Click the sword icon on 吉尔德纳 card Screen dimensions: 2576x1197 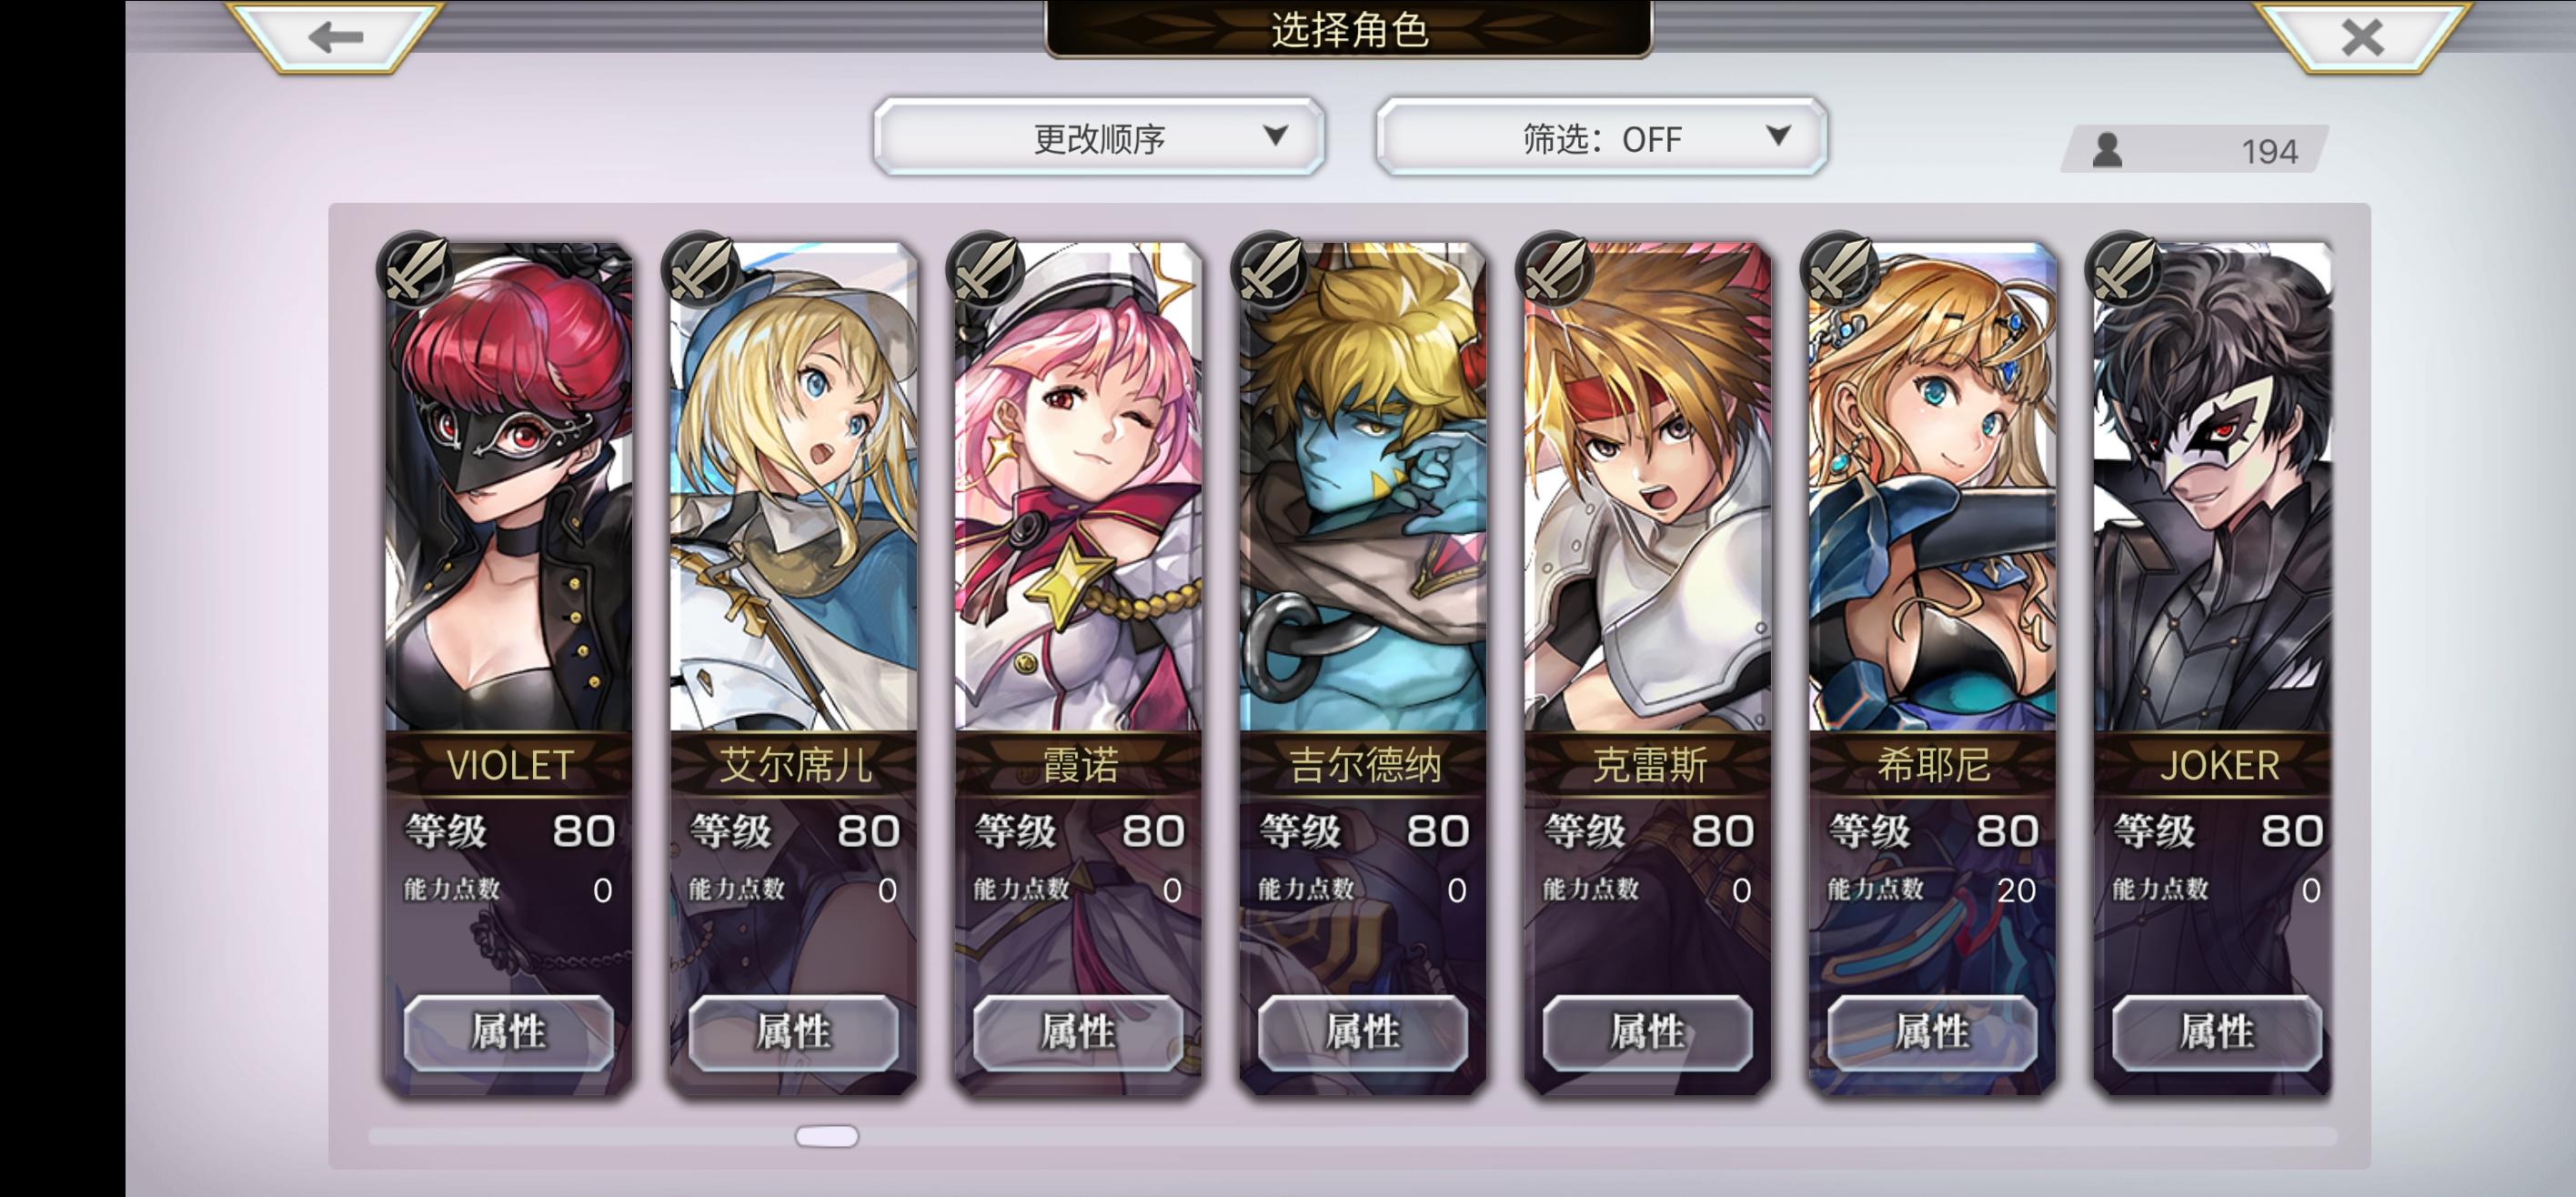(1268, 268)
